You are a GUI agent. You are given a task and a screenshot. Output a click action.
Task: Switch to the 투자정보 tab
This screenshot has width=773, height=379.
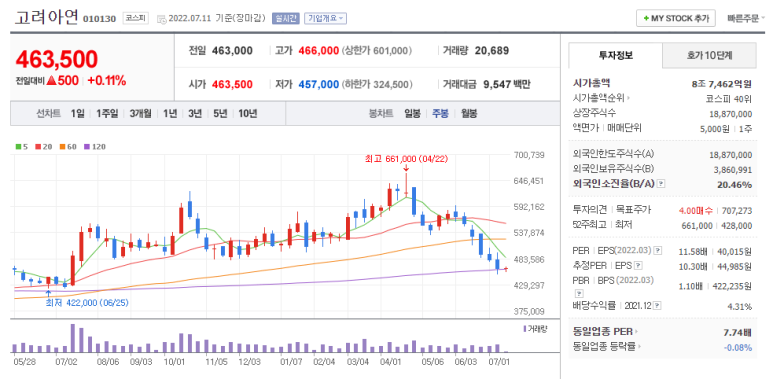(x=616, y=55)
